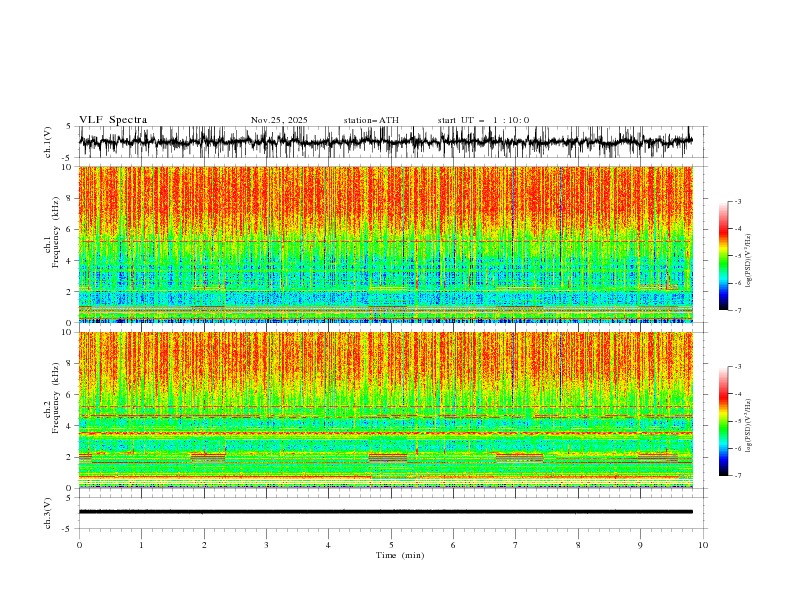The width and height of the screenshot is (792, 612).
Task: Click the time axis tick label "9"
Action: pos(640,545)
